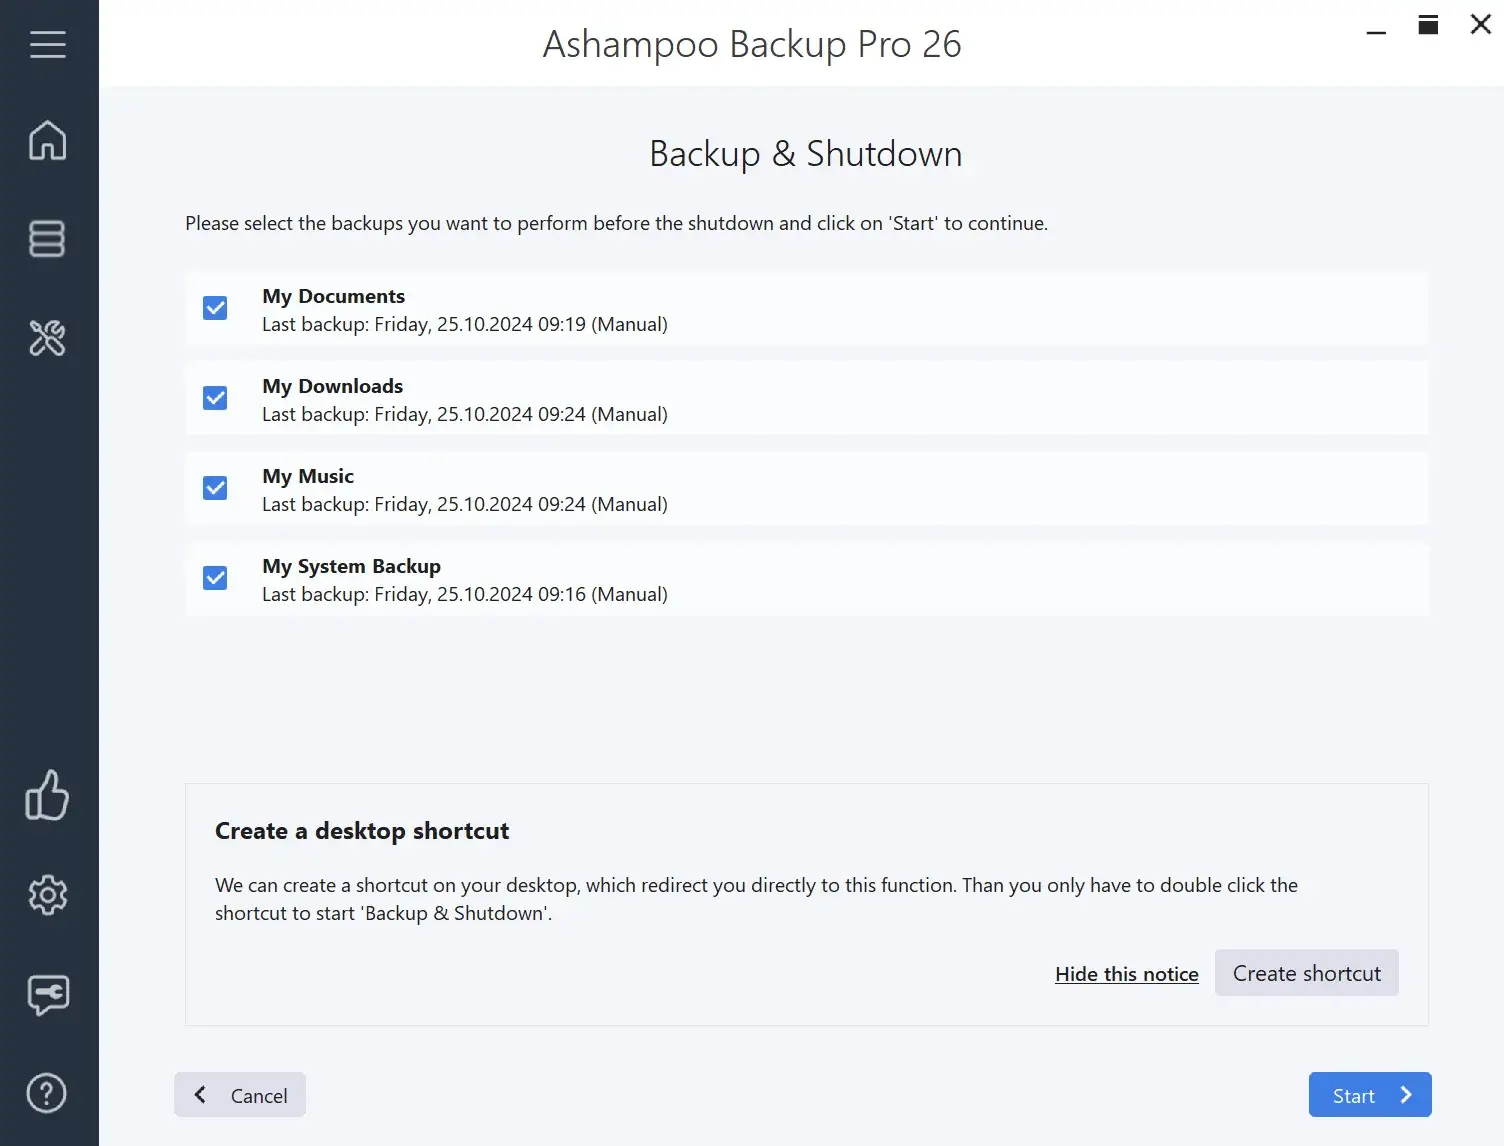Open help via the question mark icon
The width and height of the screenshot is (1504, 1146).
[x=48, y=1093]
